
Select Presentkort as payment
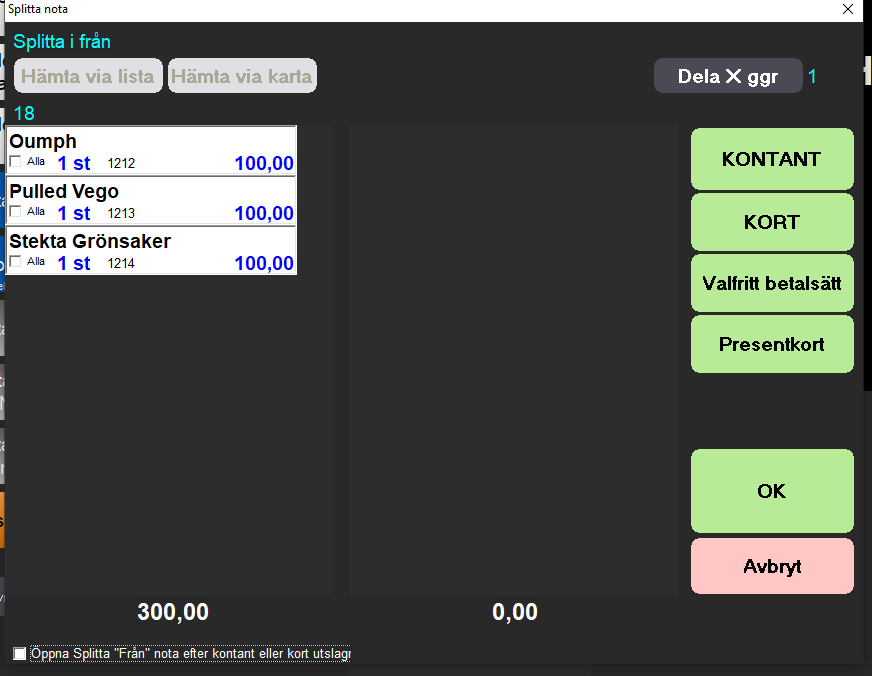tap(772, 344)
